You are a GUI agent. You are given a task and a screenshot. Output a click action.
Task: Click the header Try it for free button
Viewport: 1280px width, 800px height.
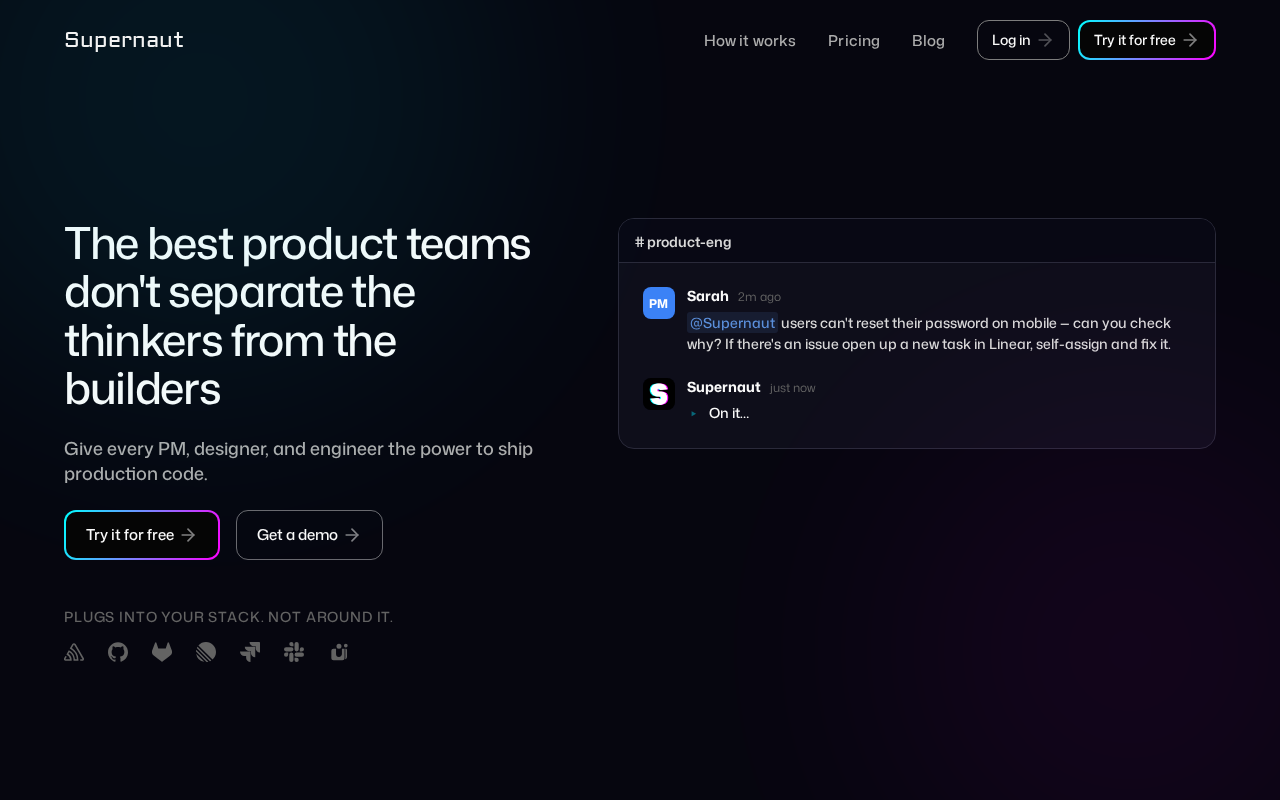click(1146, 40)
